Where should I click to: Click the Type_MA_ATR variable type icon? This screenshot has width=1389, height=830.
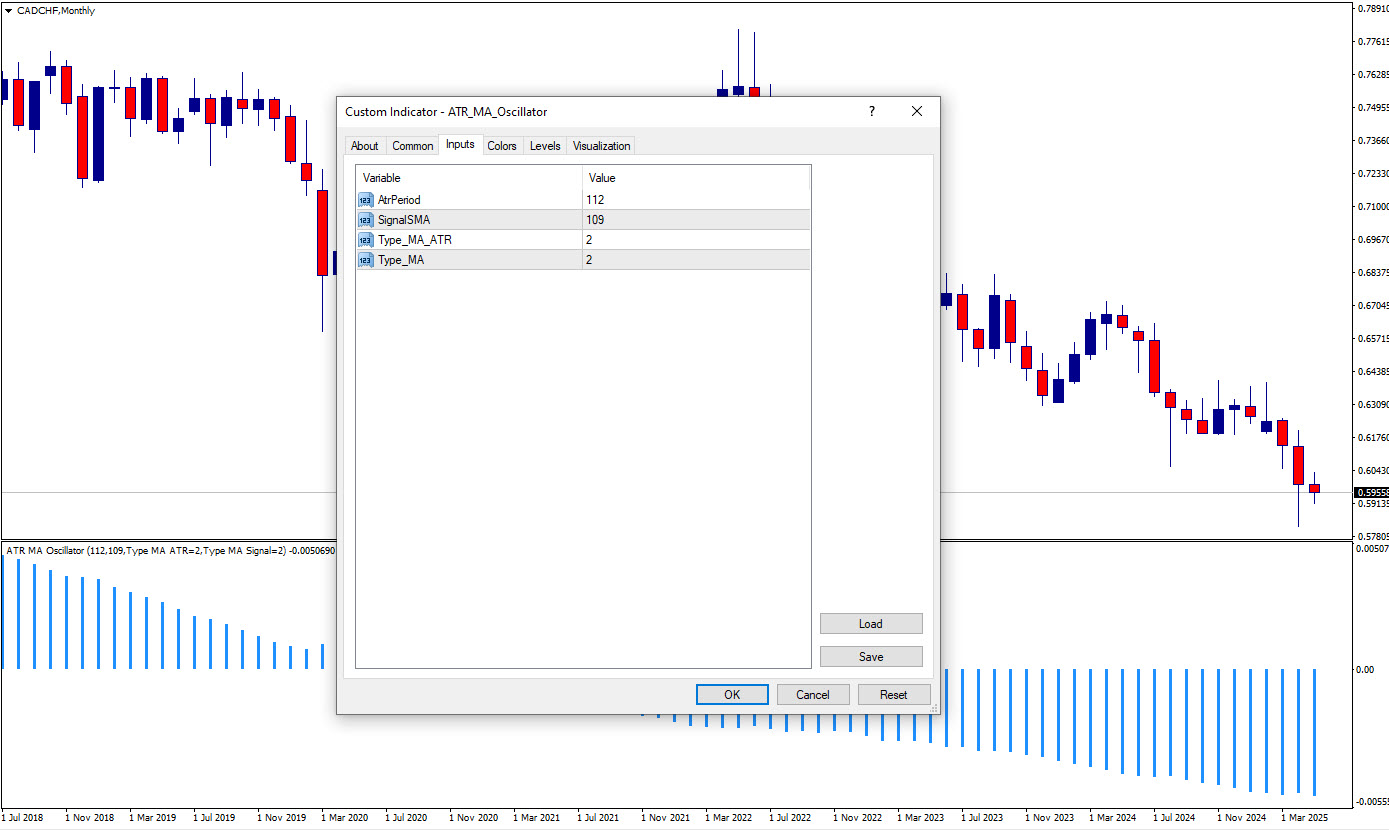click(x=365, y=240)
